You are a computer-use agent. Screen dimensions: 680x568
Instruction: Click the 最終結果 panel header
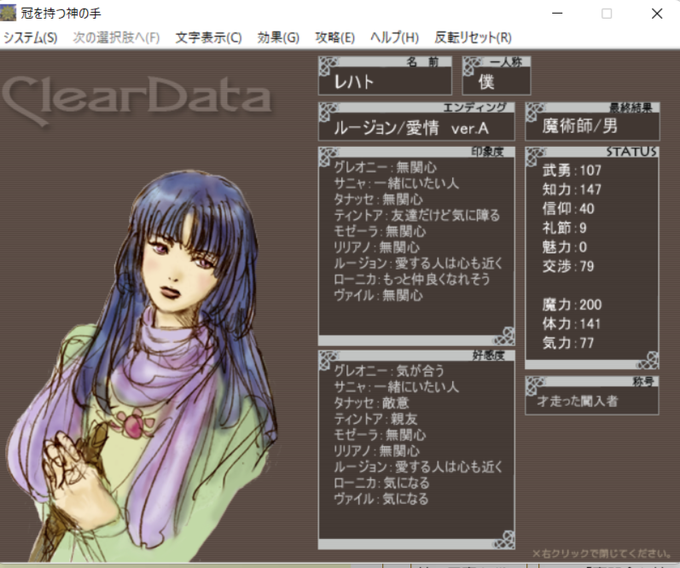(592, 107)
